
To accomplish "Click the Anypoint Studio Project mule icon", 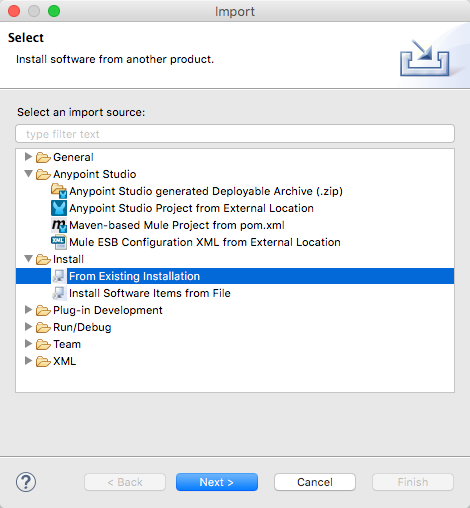I will click(59, 208).
